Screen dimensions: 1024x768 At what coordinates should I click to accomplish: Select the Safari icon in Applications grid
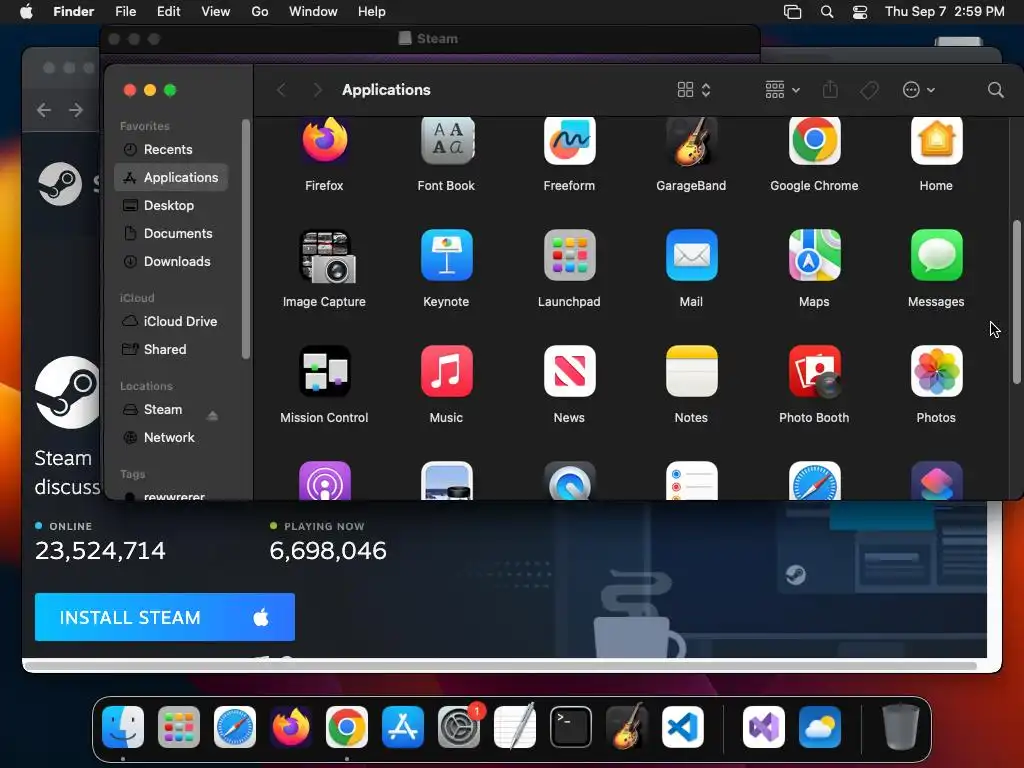814,481
